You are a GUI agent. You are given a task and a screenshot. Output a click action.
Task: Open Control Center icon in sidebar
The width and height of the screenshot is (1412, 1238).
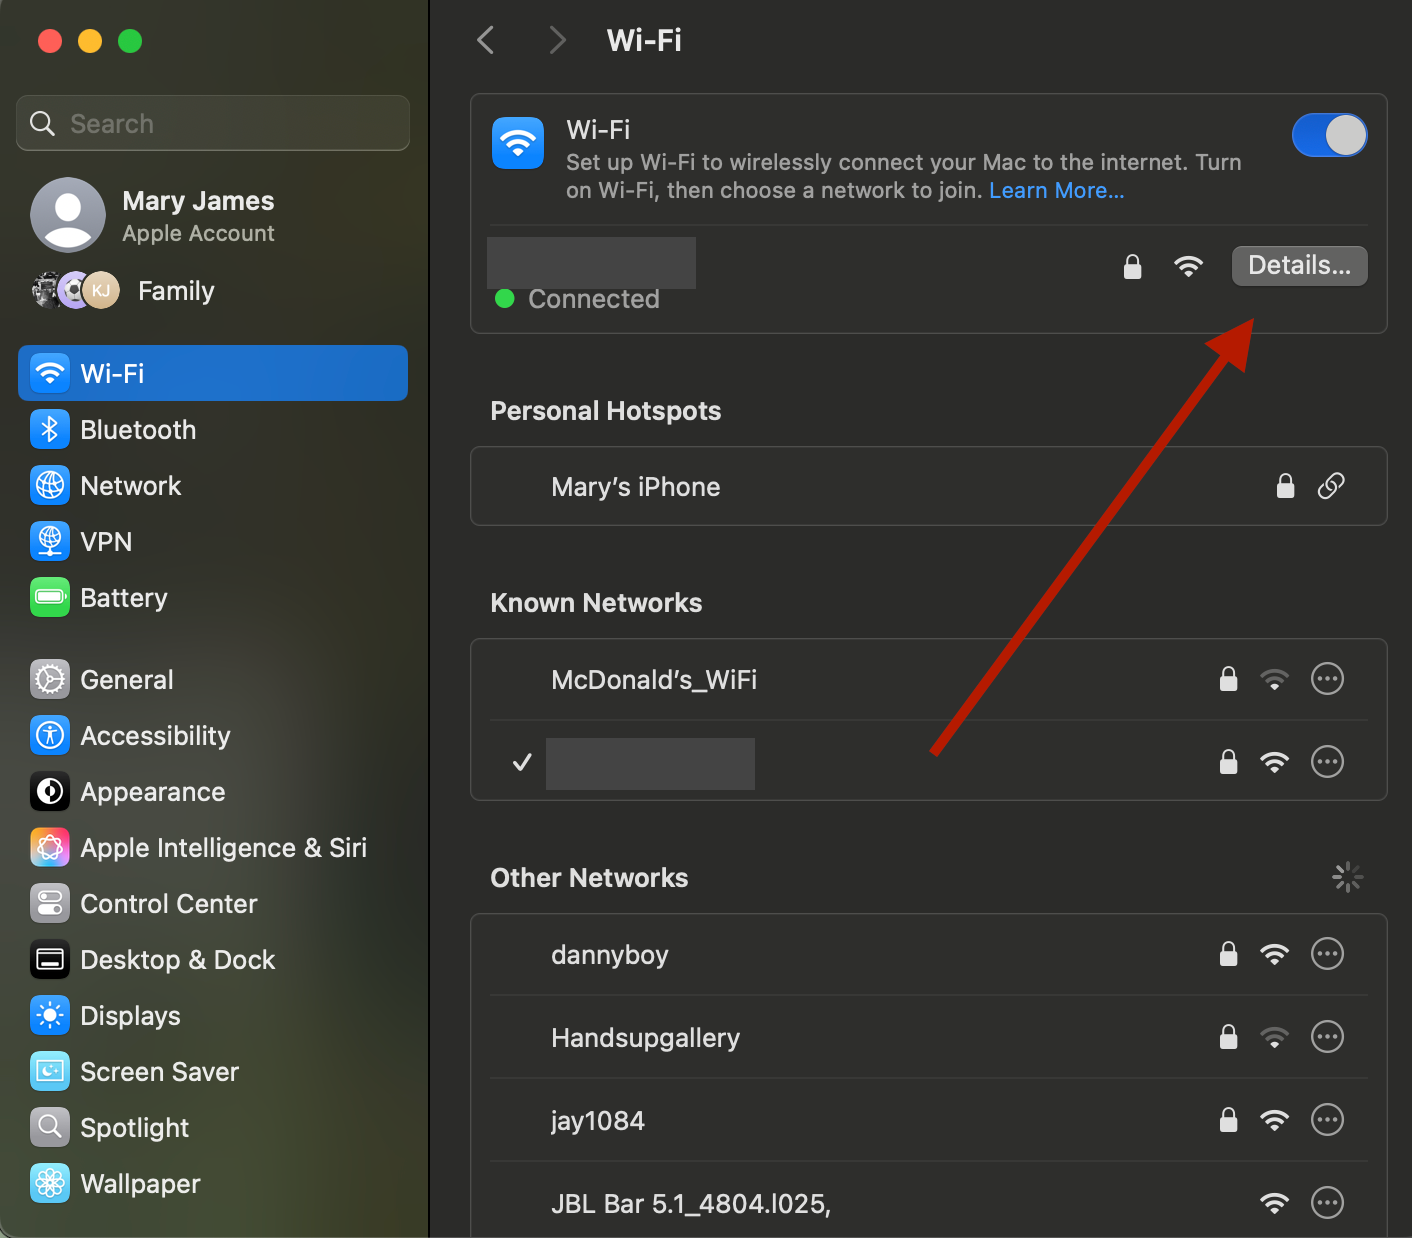tap(50, 904)
